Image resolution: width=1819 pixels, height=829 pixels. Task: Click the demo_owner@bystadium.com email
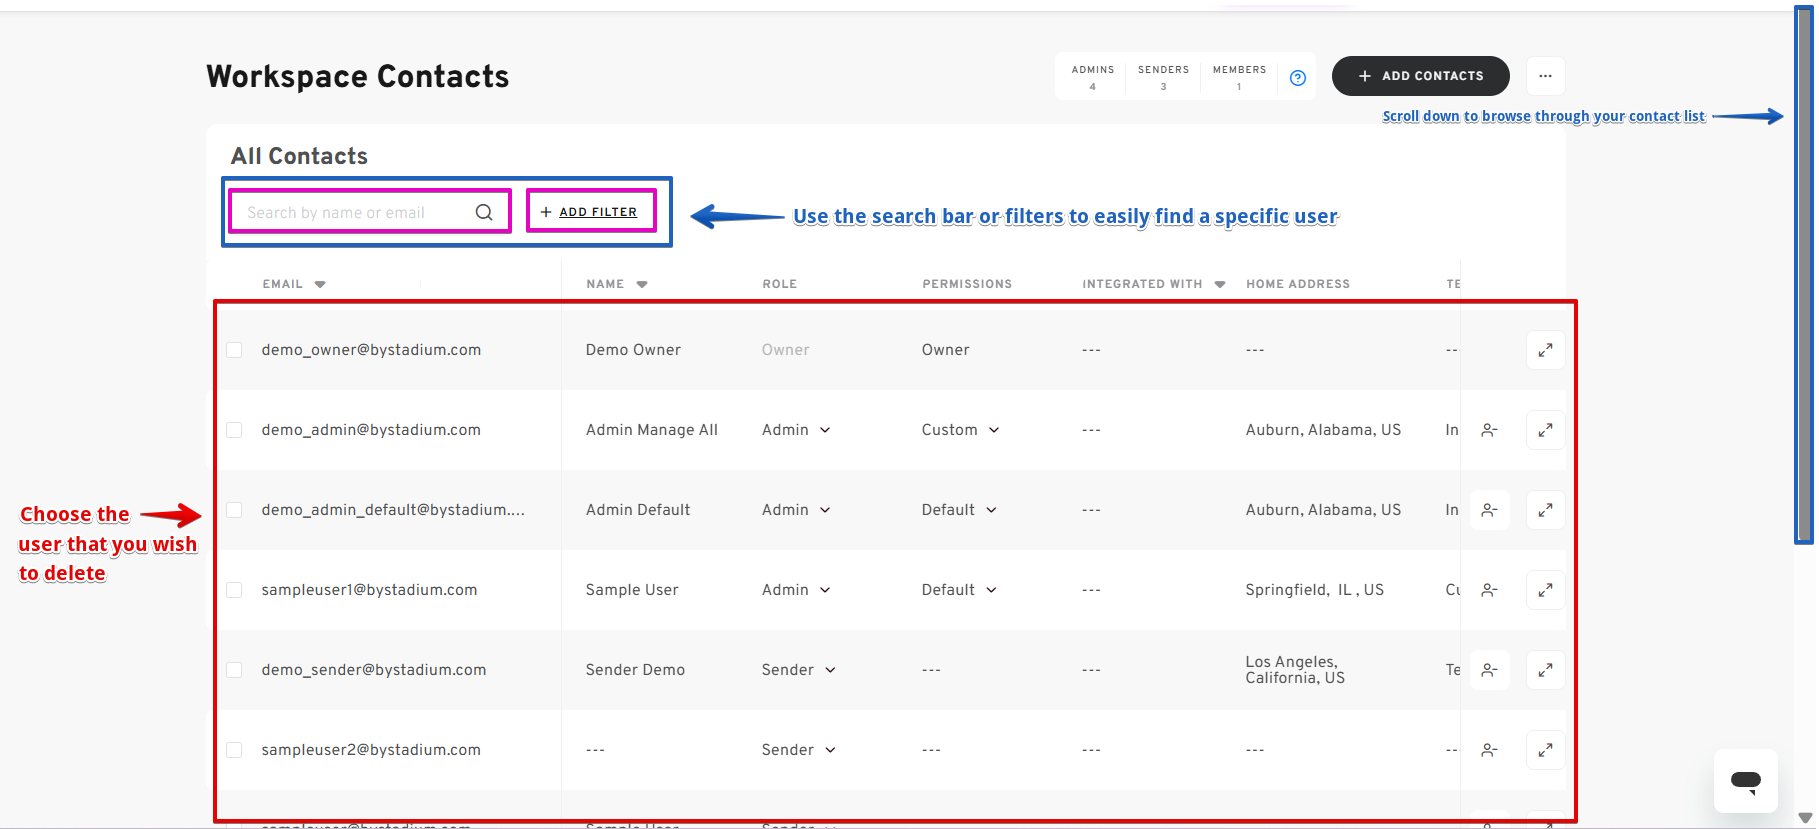pyautogui.click(x=371, y=350)
